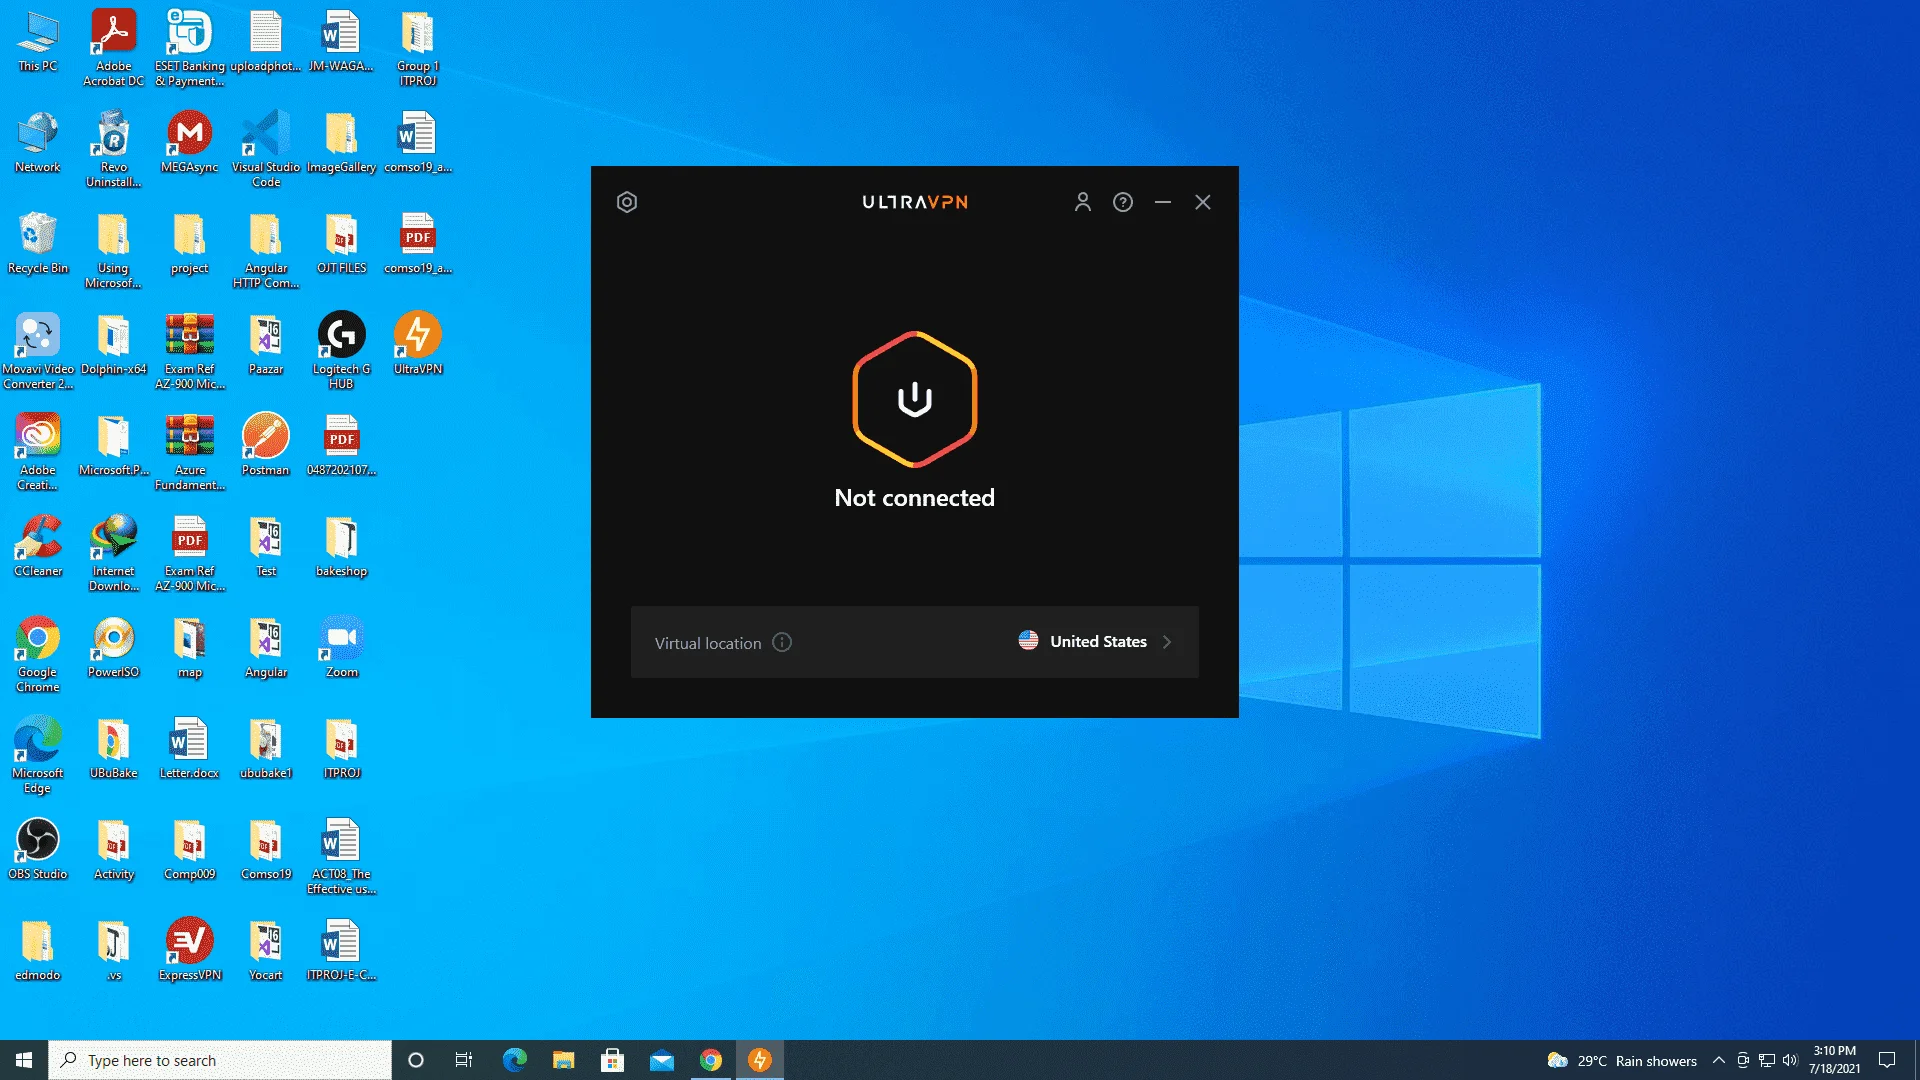
Task: Open the Task View taskbar button
Action: (464, 1060)
